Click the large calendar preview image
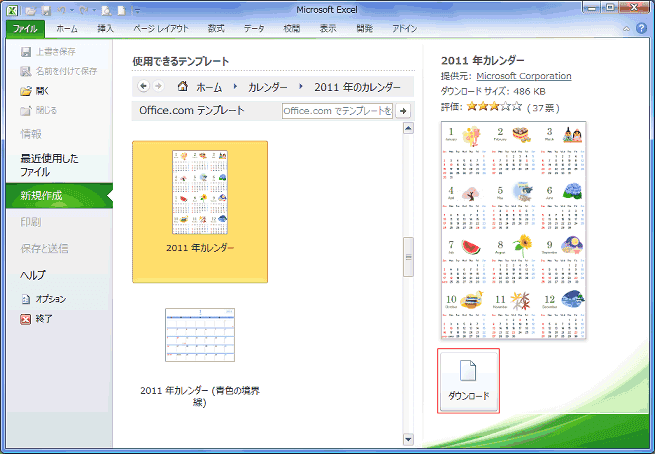Viewport: 655px width, 454px height. point(513,230)
